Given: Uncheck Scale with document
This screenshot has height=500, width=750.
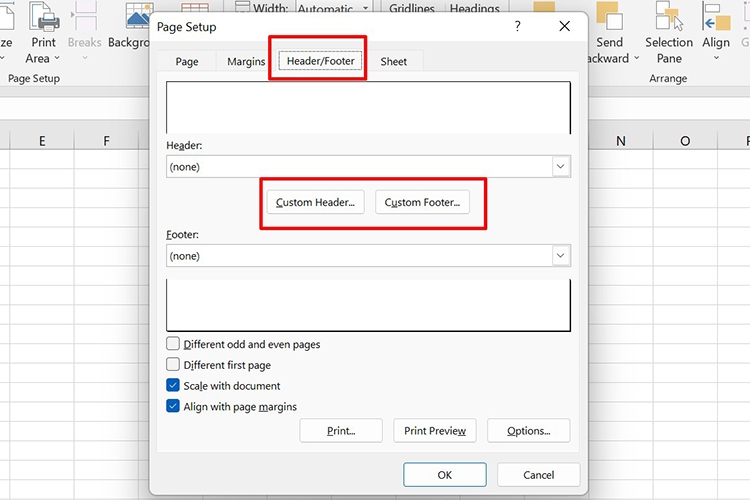Looking at the screenshot, I should 173,386.
